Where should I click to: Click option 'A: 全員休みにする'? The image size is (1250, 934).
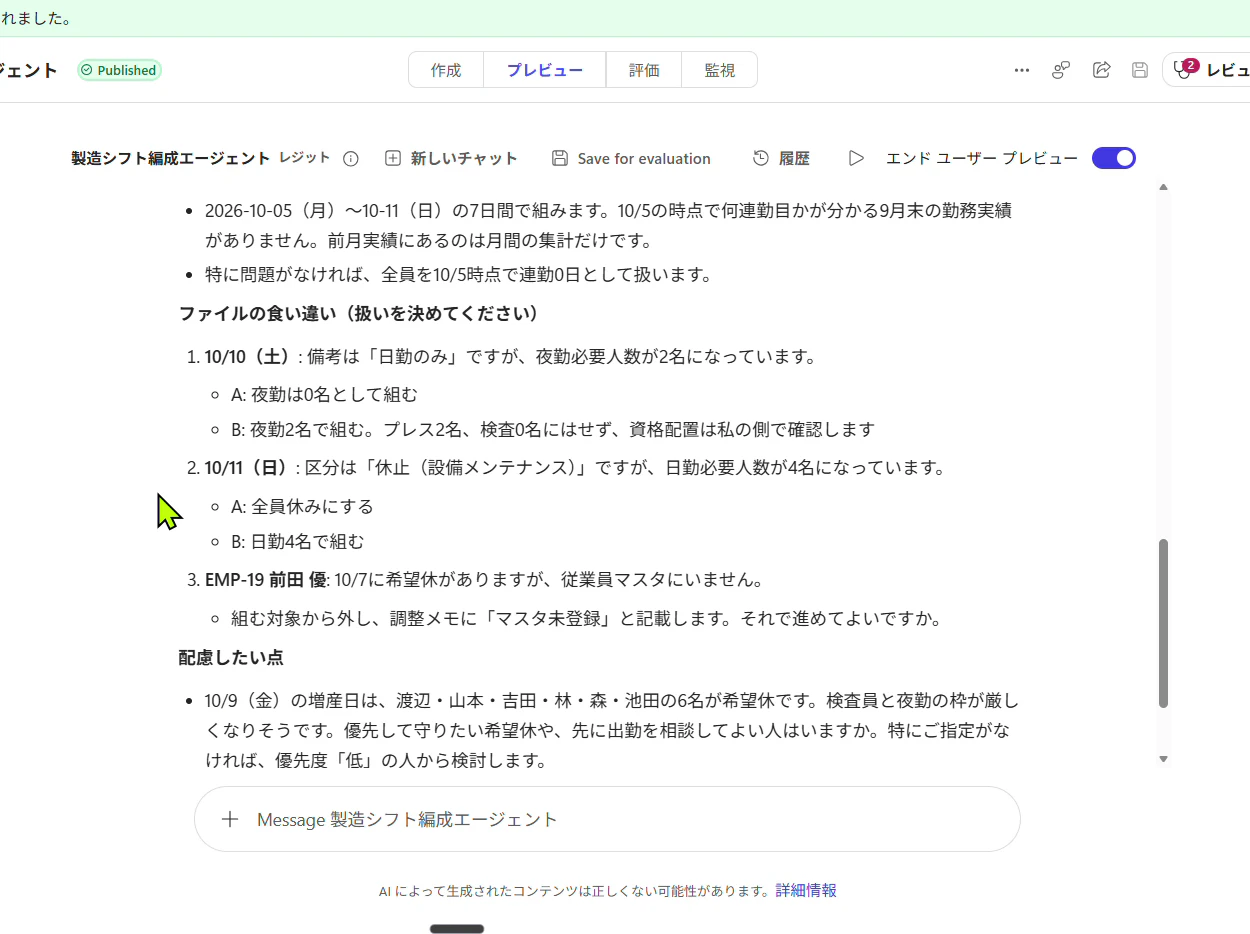click(302, 506)
